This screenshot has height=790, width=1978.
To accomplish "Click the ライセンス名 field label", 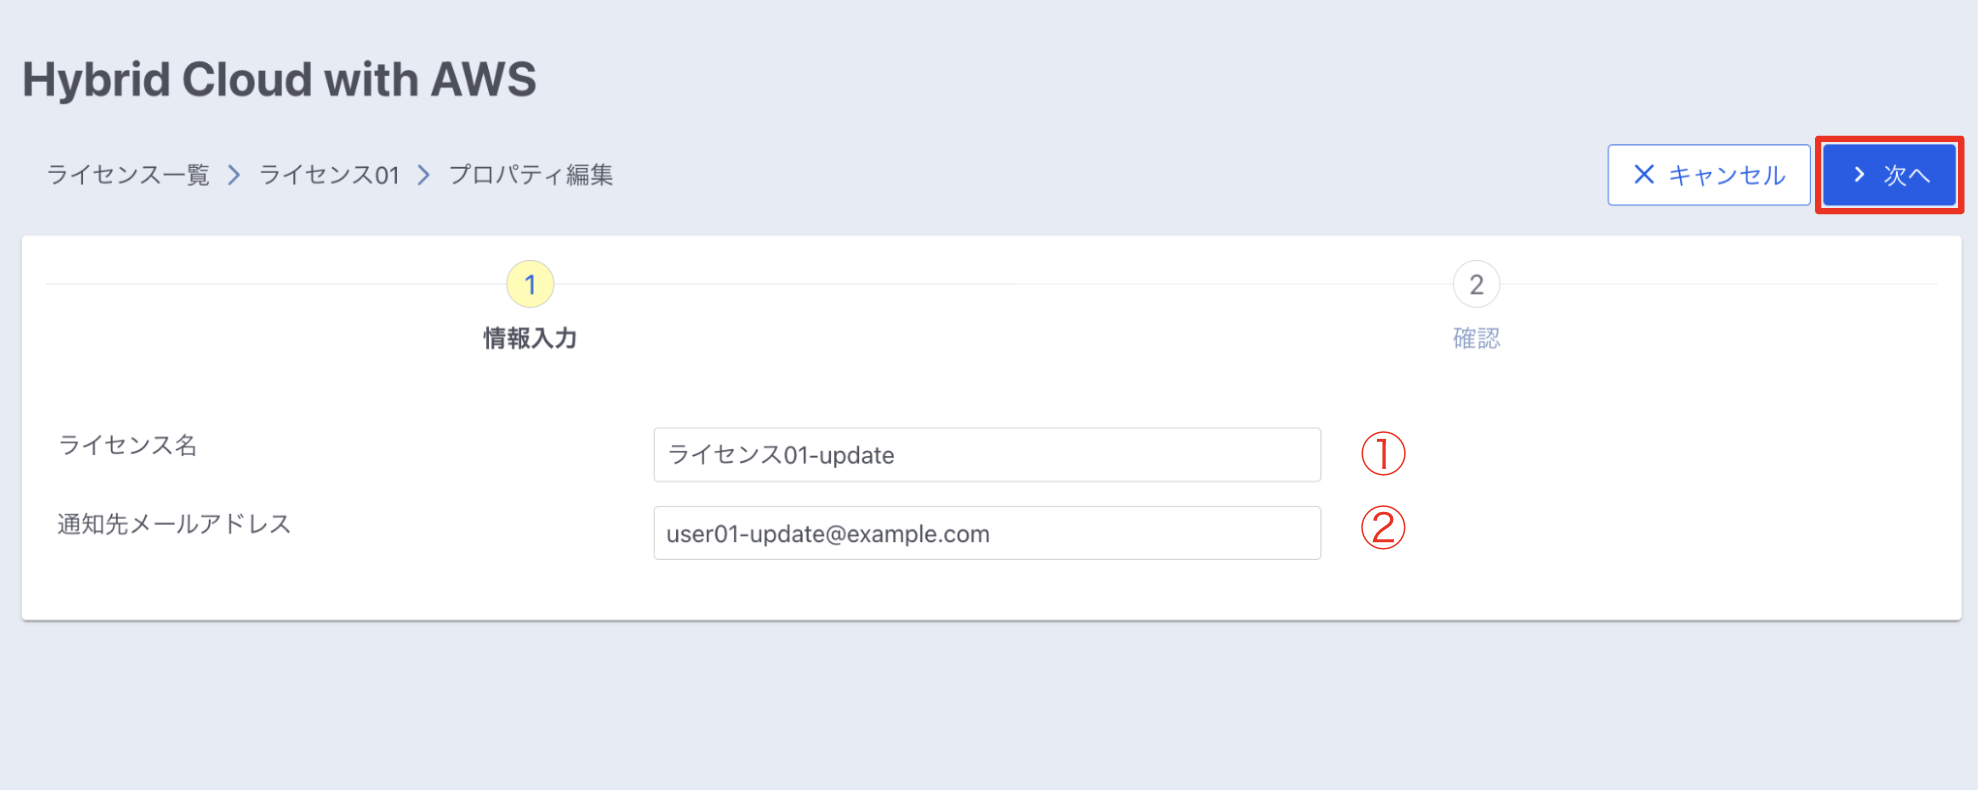I will pos(128,445).
